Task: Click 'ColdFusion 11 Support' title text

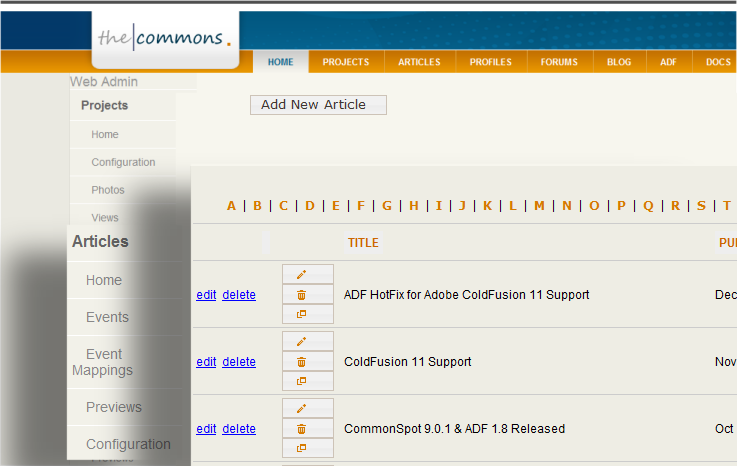Action: (408, 362)
